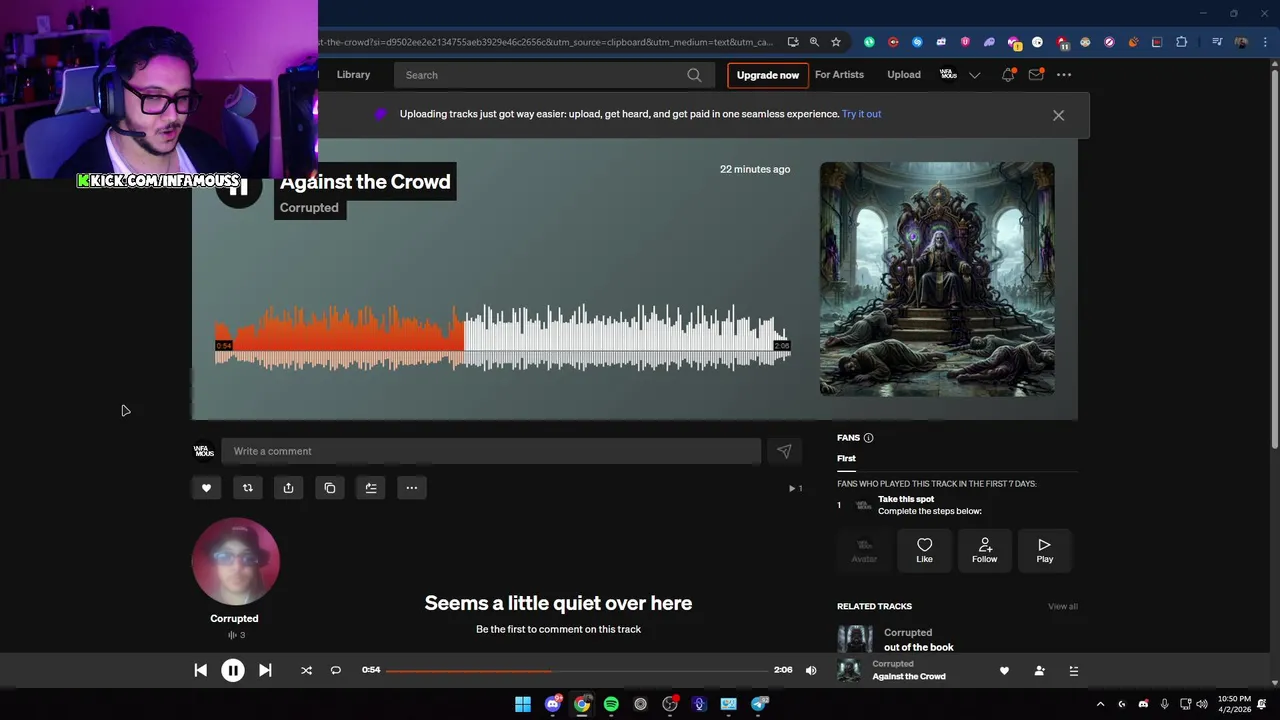This screenshot has width=1280, height=720.
Task: Pause the track from the large header button
Action: 239,187
